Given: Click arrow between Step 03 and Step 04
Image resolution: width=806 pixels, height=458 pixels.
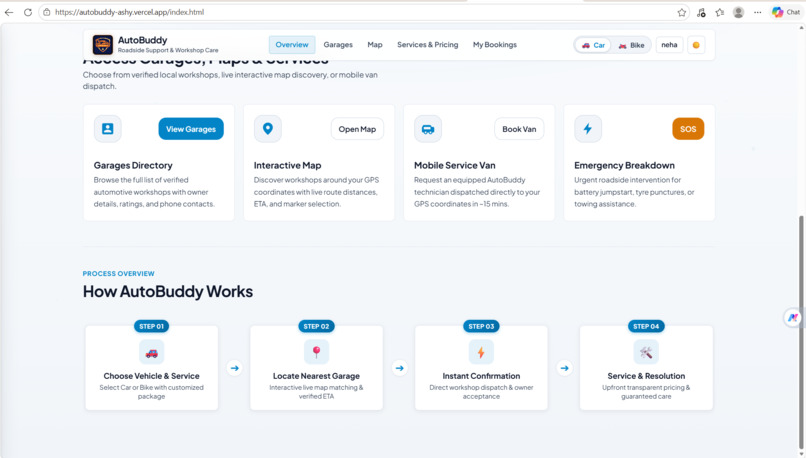Looking at the screenshot, I should point(564,368).
